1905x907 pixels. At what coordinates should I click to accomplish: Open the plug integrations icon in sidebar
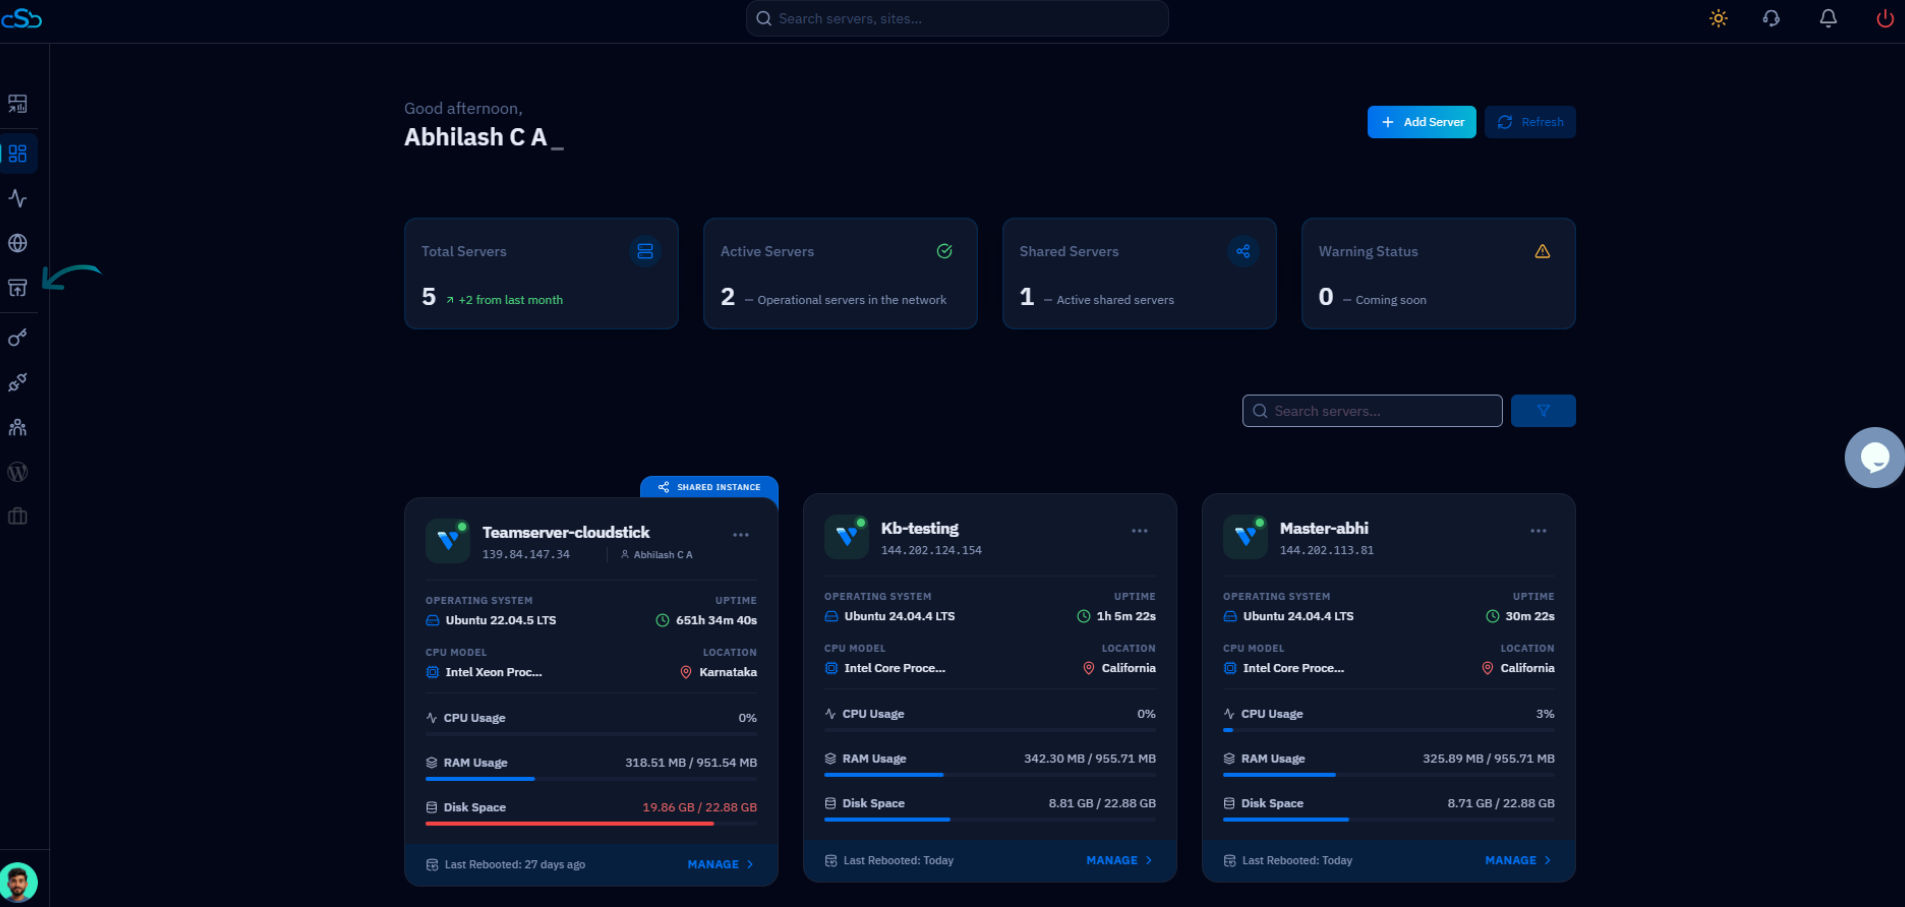click(18, 382)
